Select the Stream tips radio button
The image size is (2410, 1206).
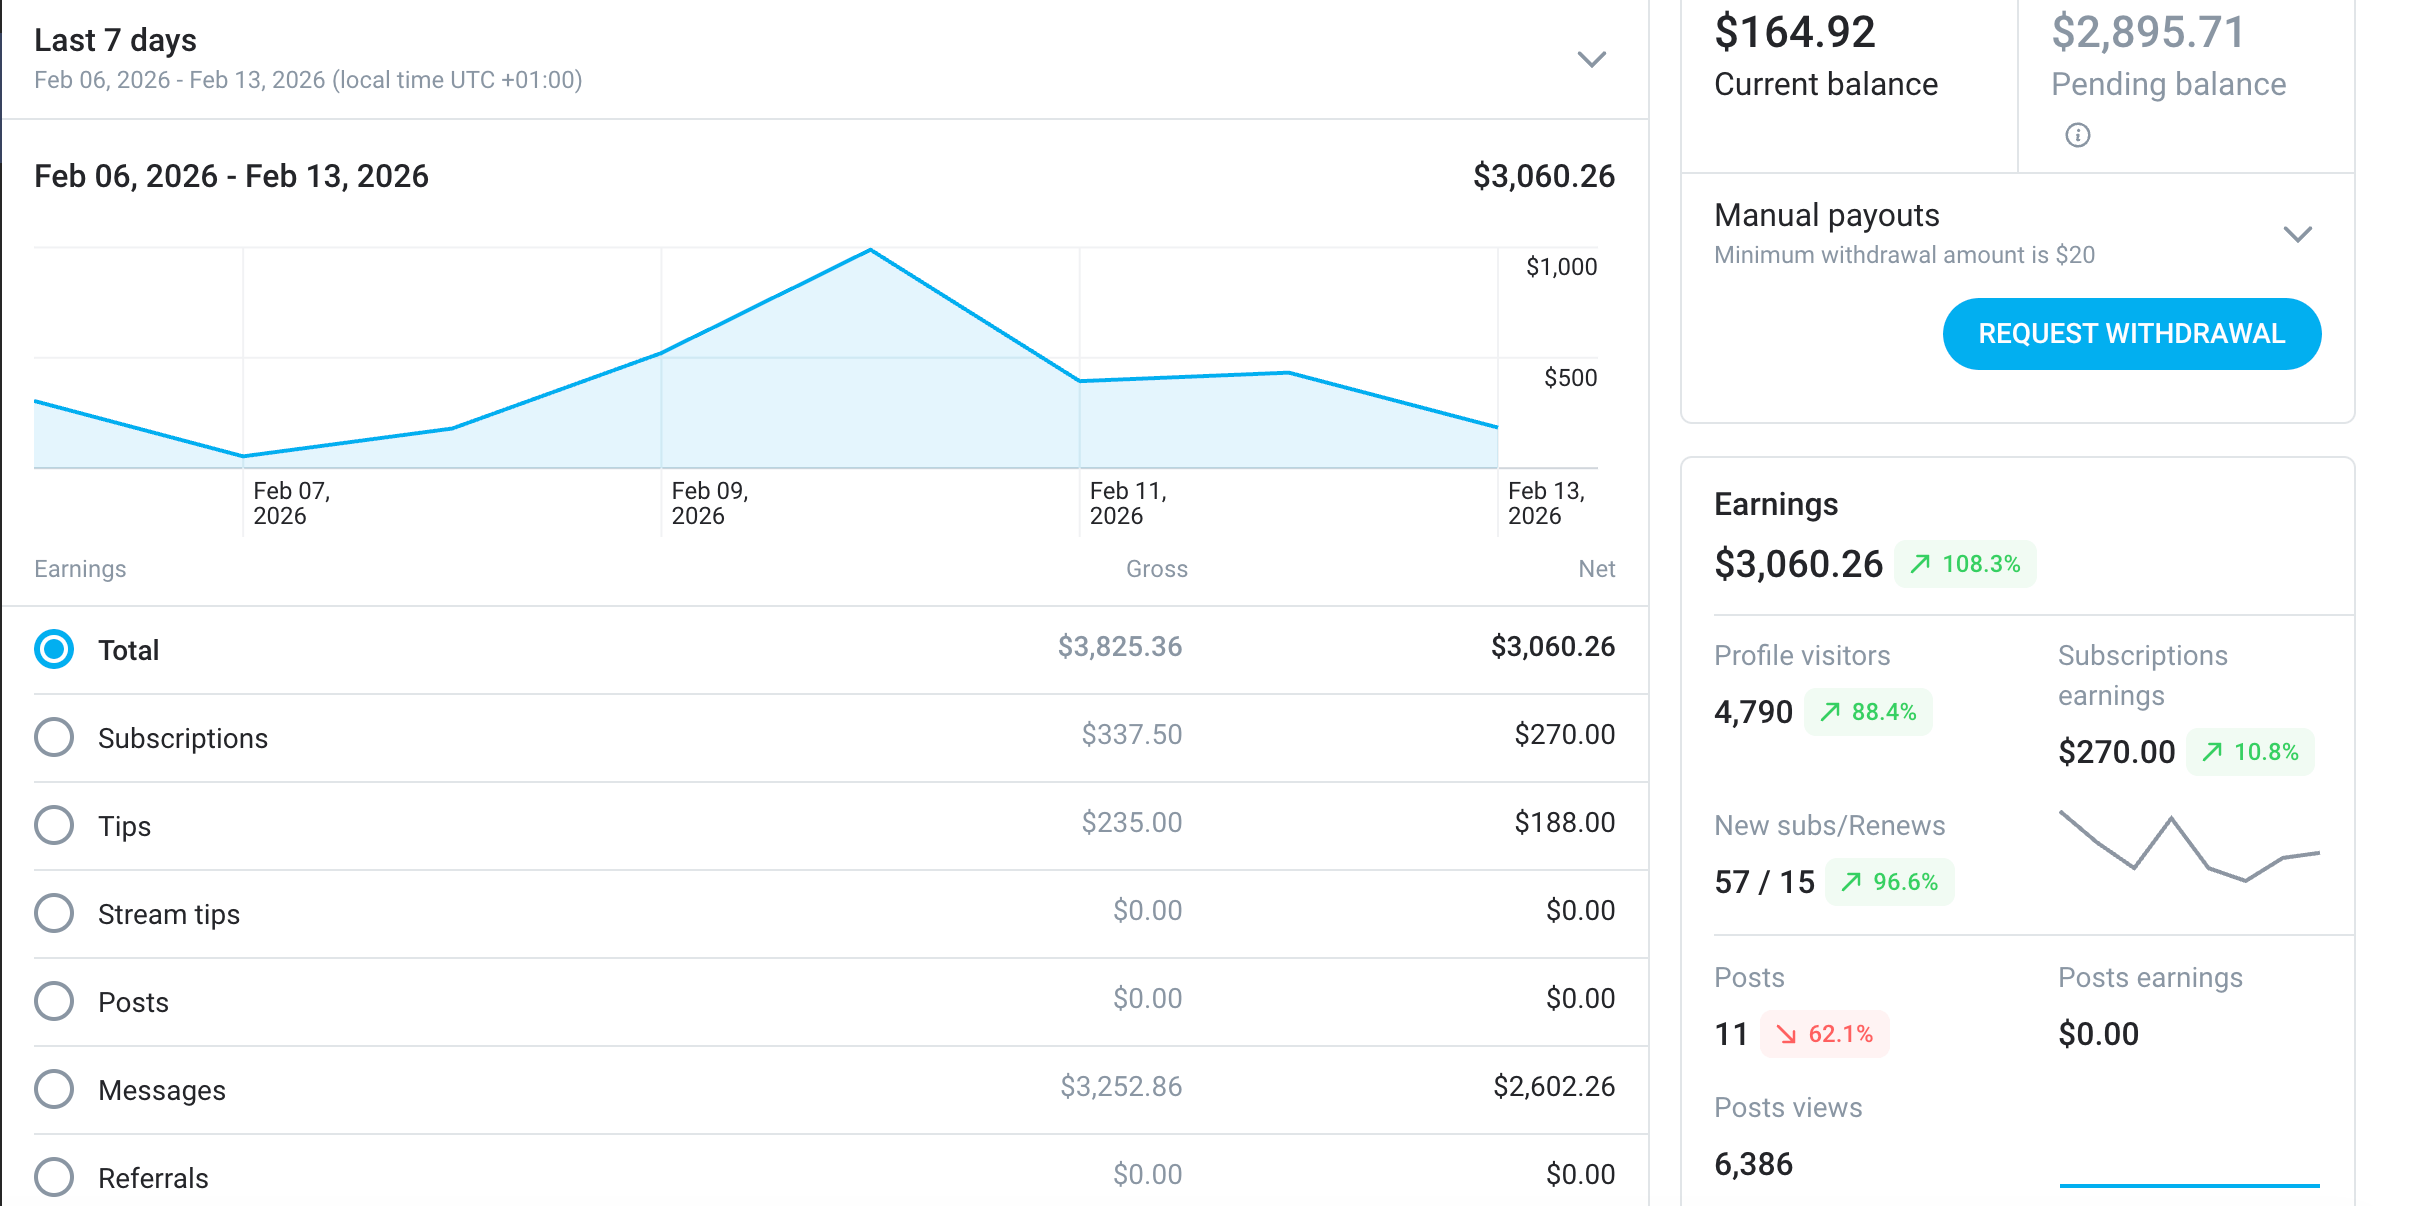coord(54,914)
